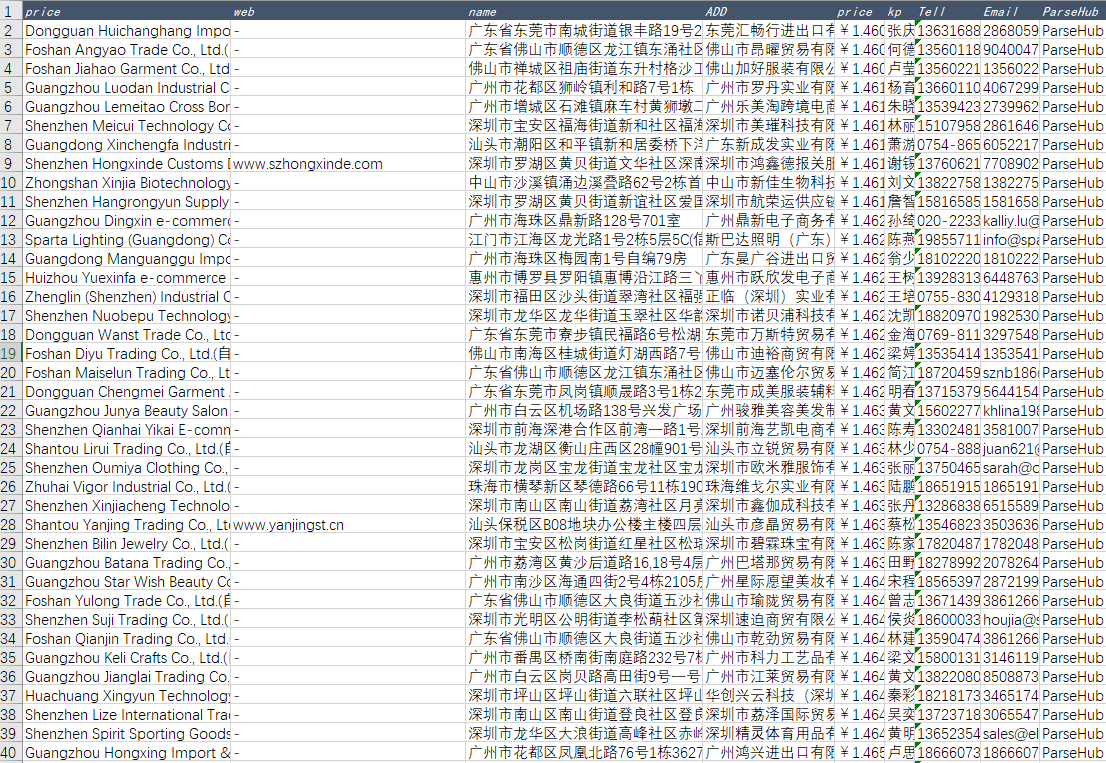Click Shenzhen Meicui Technology cell
The height and width of the screenshot is (763, 1106).
127,126
